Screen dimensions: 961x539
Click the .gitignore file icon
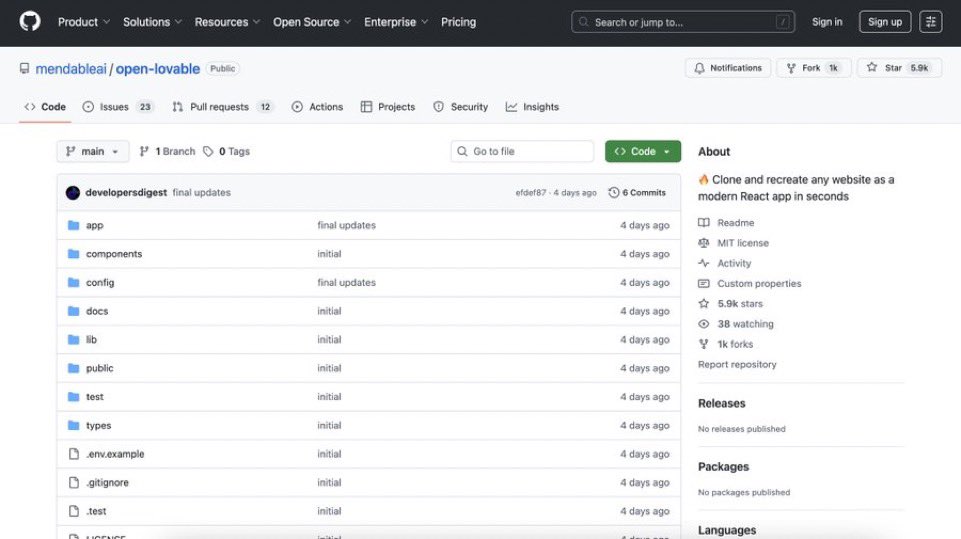(74, 483)
